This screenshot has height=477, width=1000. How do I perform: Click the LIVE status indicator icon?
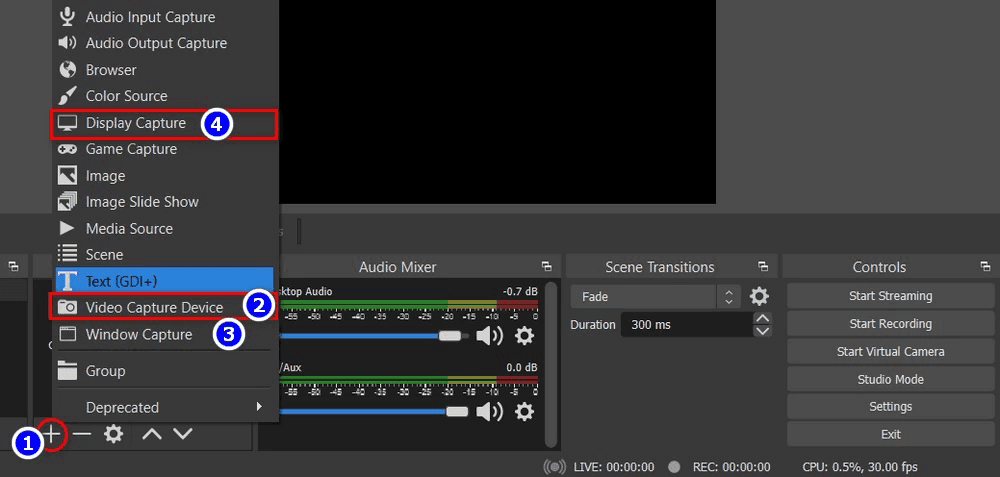(555, 467)
